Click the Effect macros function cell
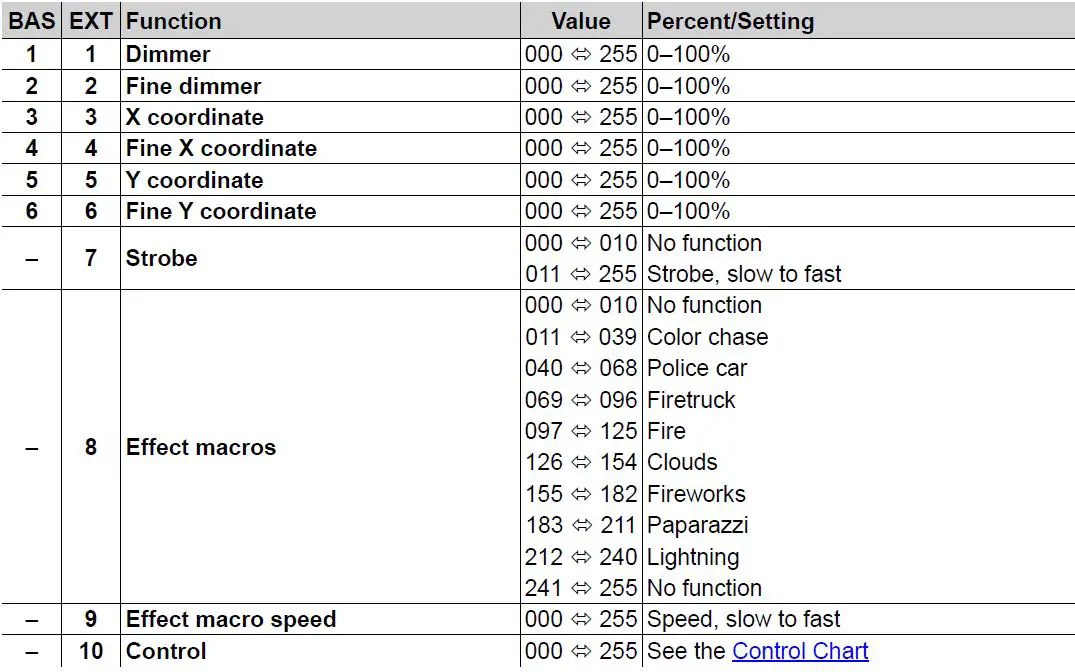This screenshot has height=672, width=1075. coord(200,447)
